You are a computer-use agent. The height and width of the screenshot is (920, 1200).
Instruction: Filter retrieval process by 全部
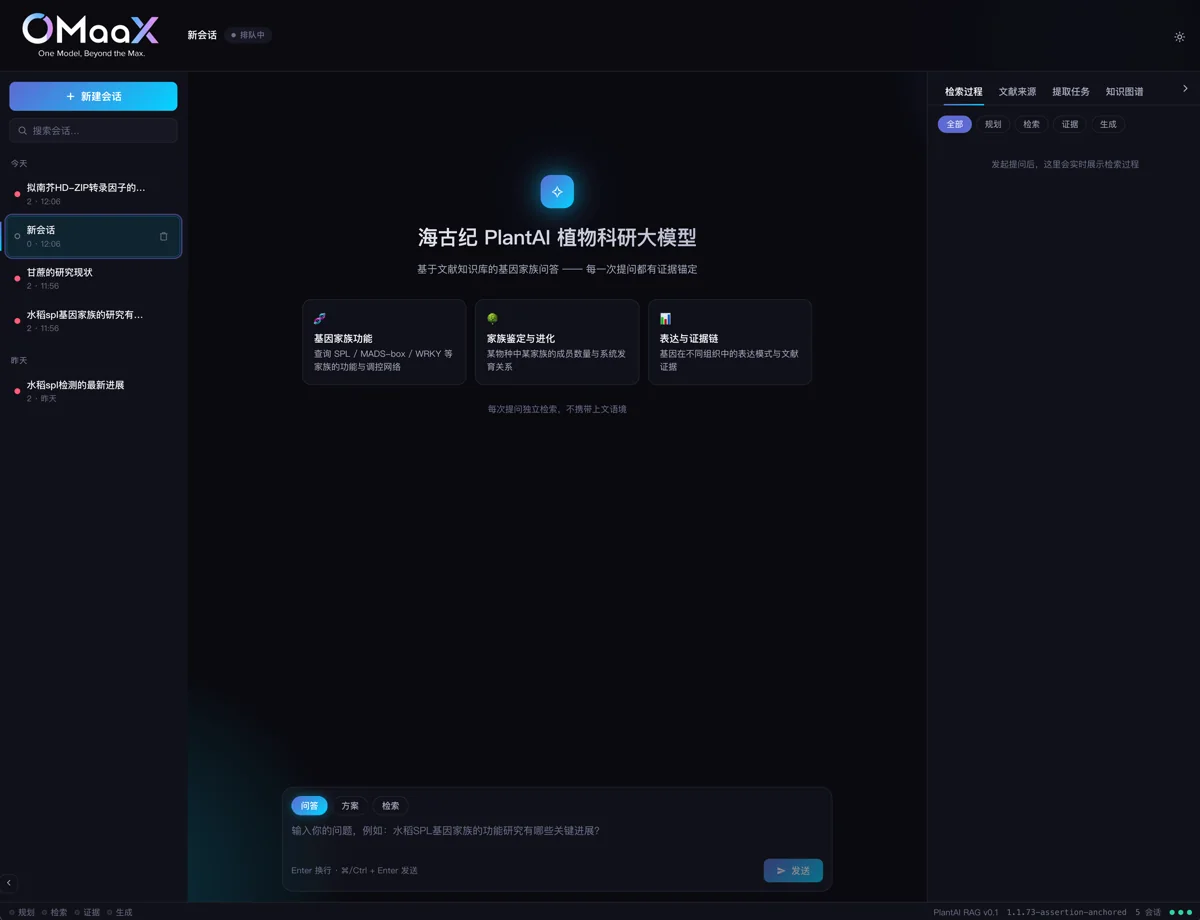point(955,124)
